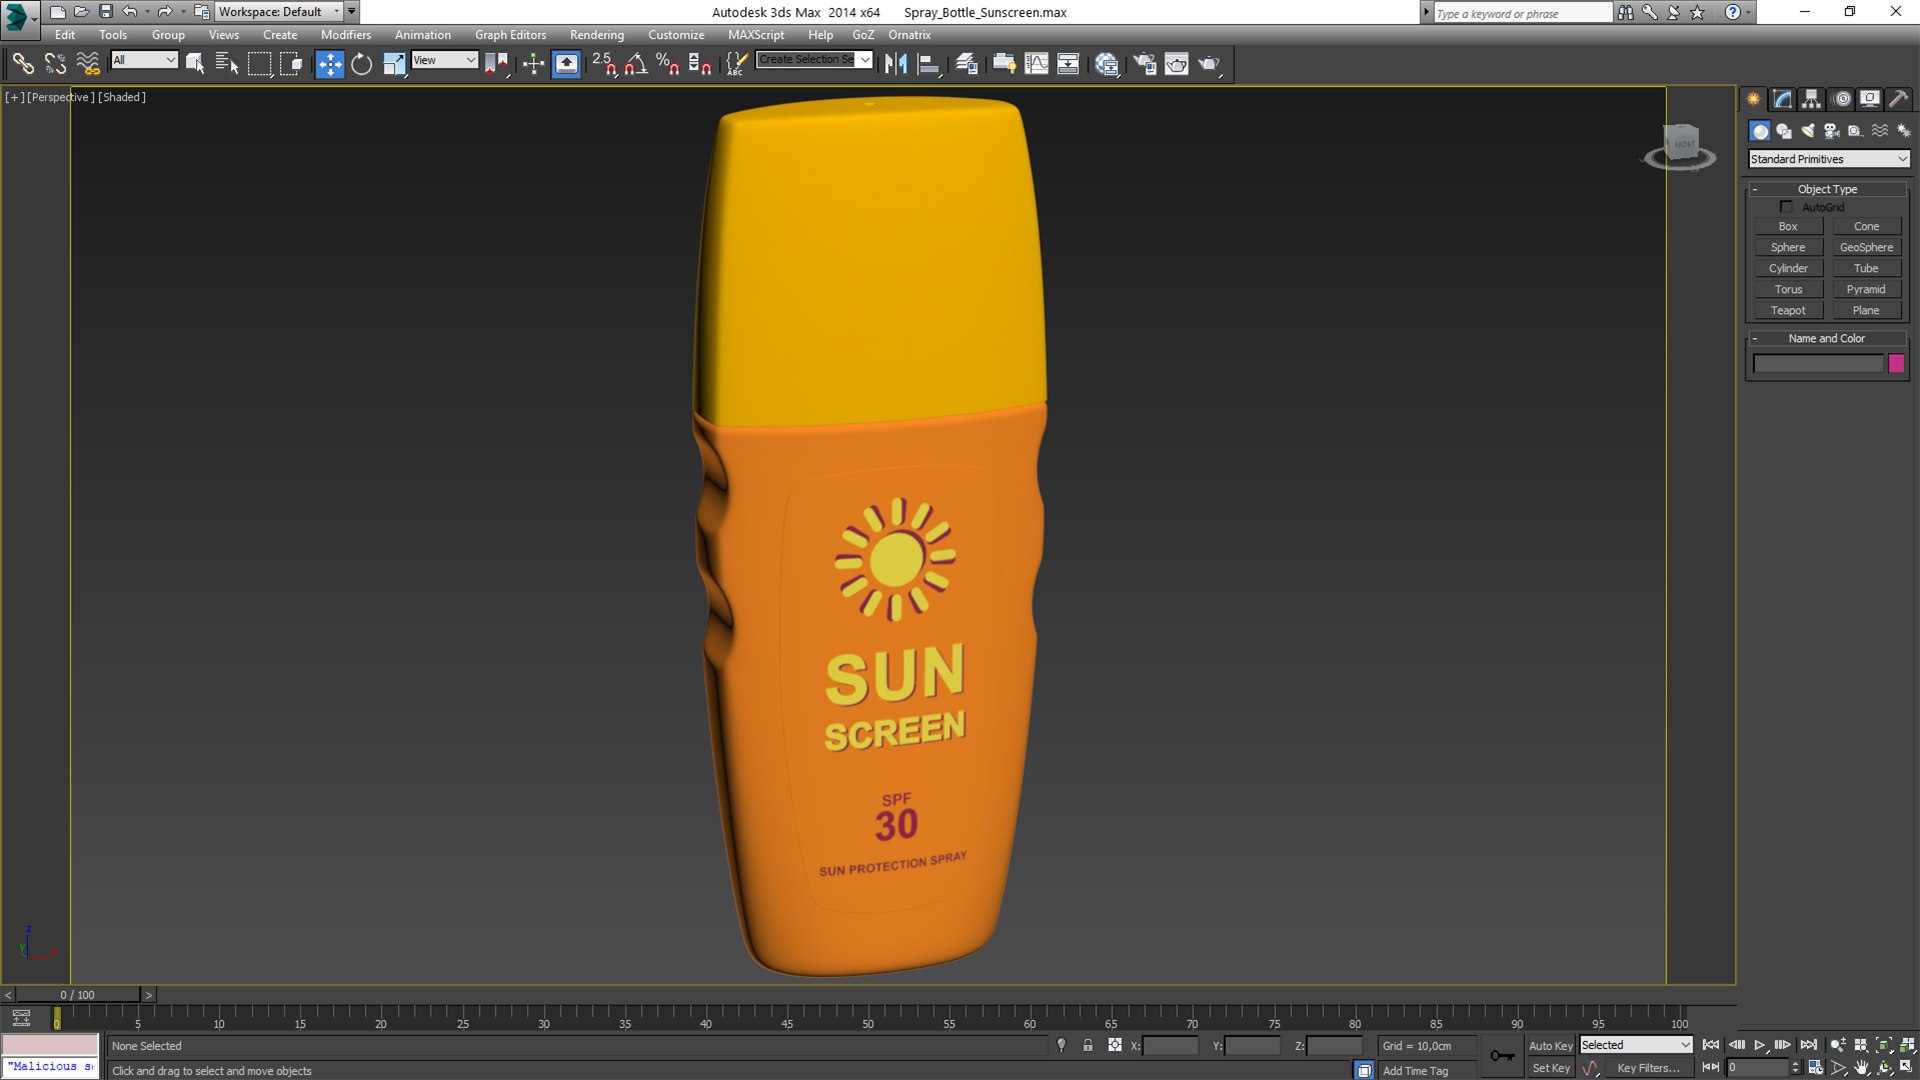Toggle Percent Snap tool
1920x1080 pixels.
[x=668, y=64]
